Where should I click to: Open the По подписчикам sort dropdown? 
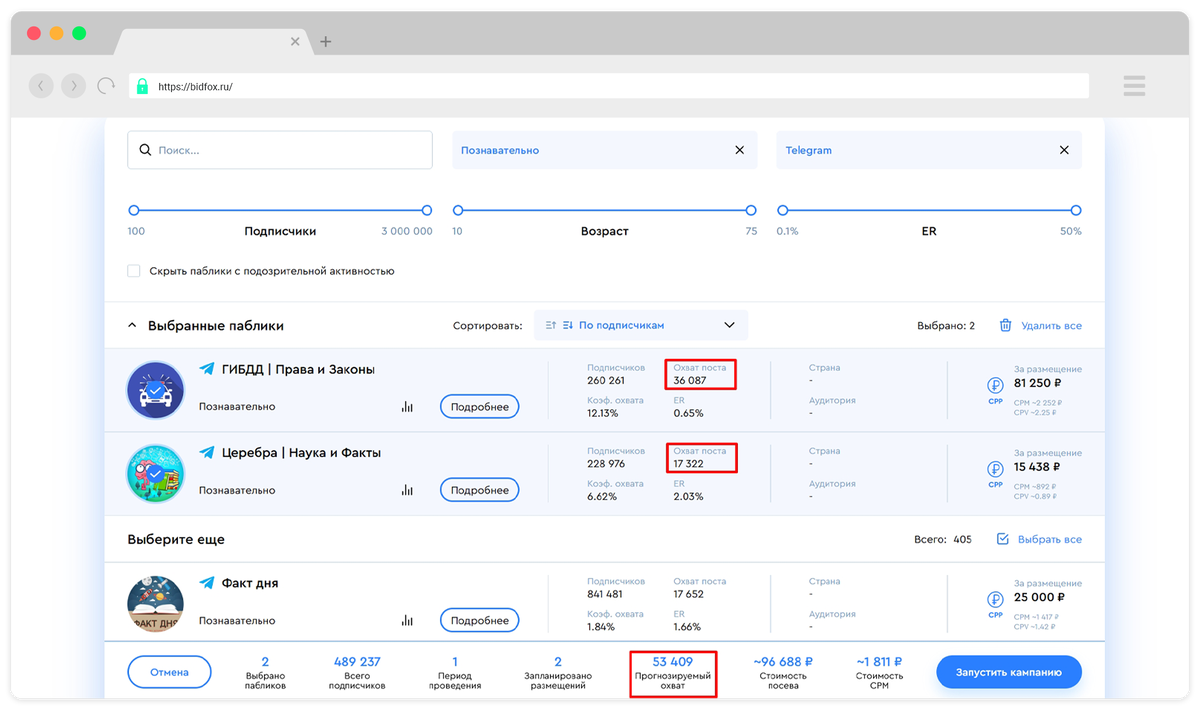[x=641, y=325]
